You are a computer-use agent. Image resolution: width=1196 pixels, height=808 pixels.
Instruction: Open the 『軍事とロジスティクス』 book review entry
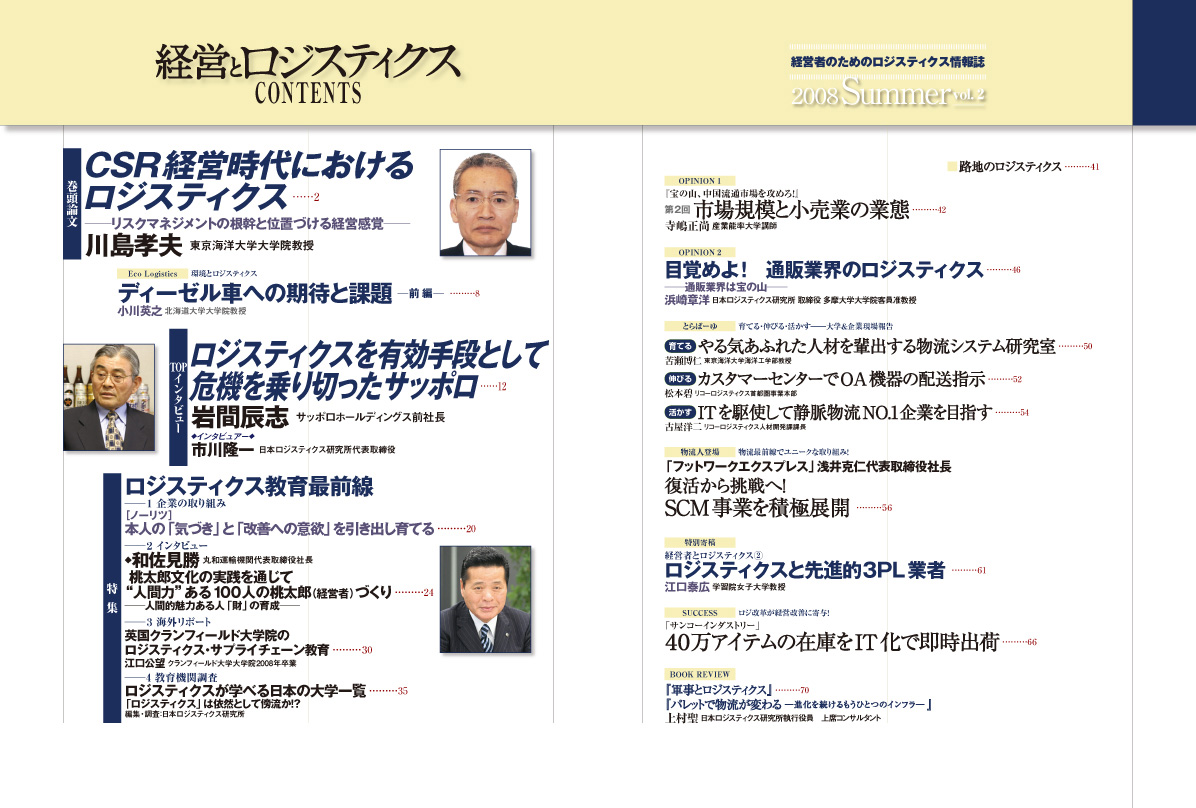tap(719, 690)
